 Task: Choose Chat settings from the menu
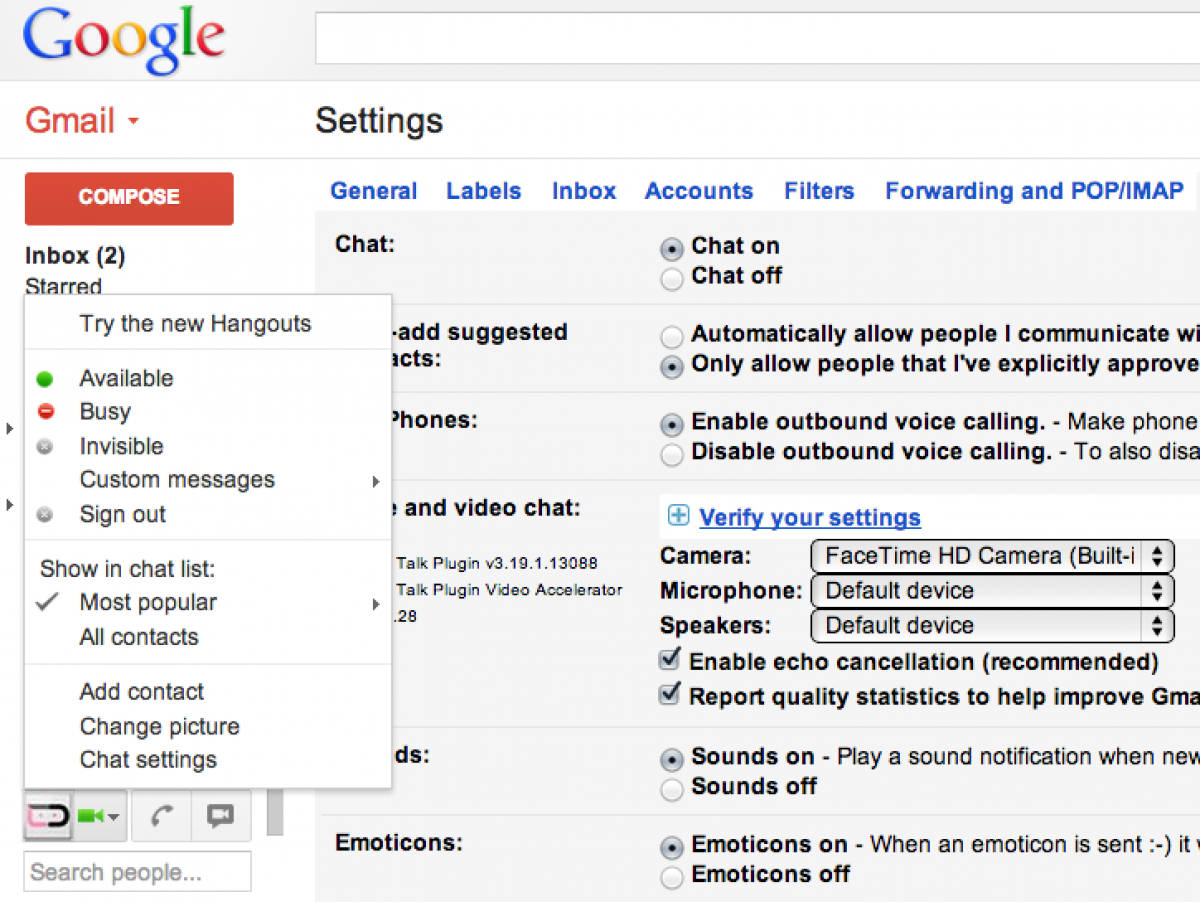148,760
